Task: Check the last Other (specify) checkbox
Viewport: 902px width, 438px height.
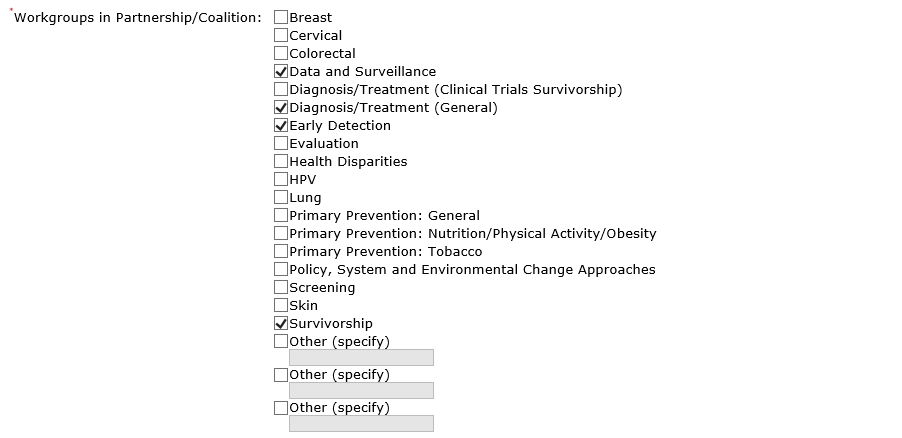Action: pos(281,408)
